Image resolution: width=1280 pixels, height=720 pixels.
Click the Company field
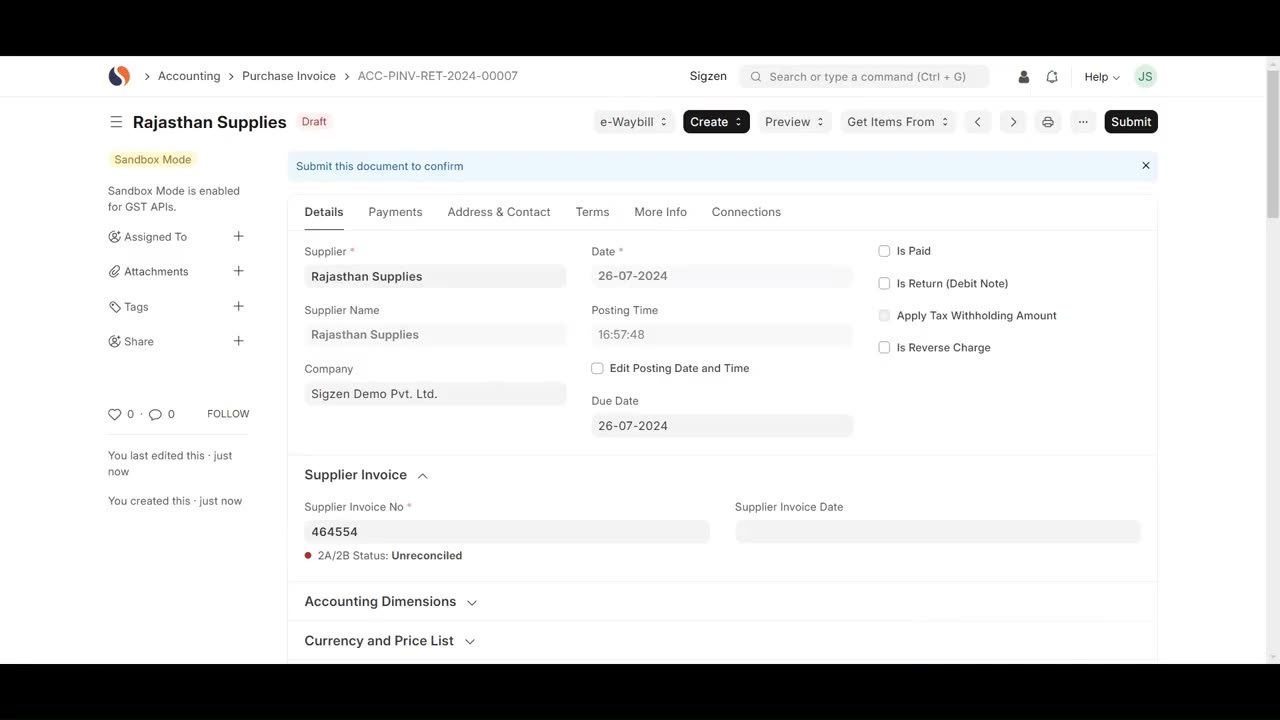click(435, 394)
